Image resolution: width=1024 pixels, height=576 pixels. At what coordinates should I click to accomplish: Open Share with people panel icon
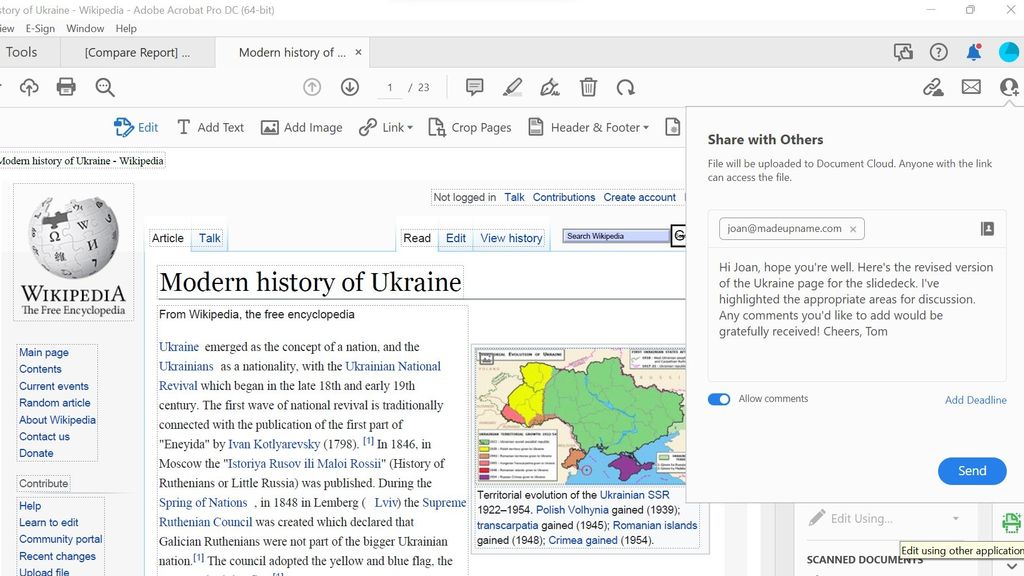(x=1008, y=87)
